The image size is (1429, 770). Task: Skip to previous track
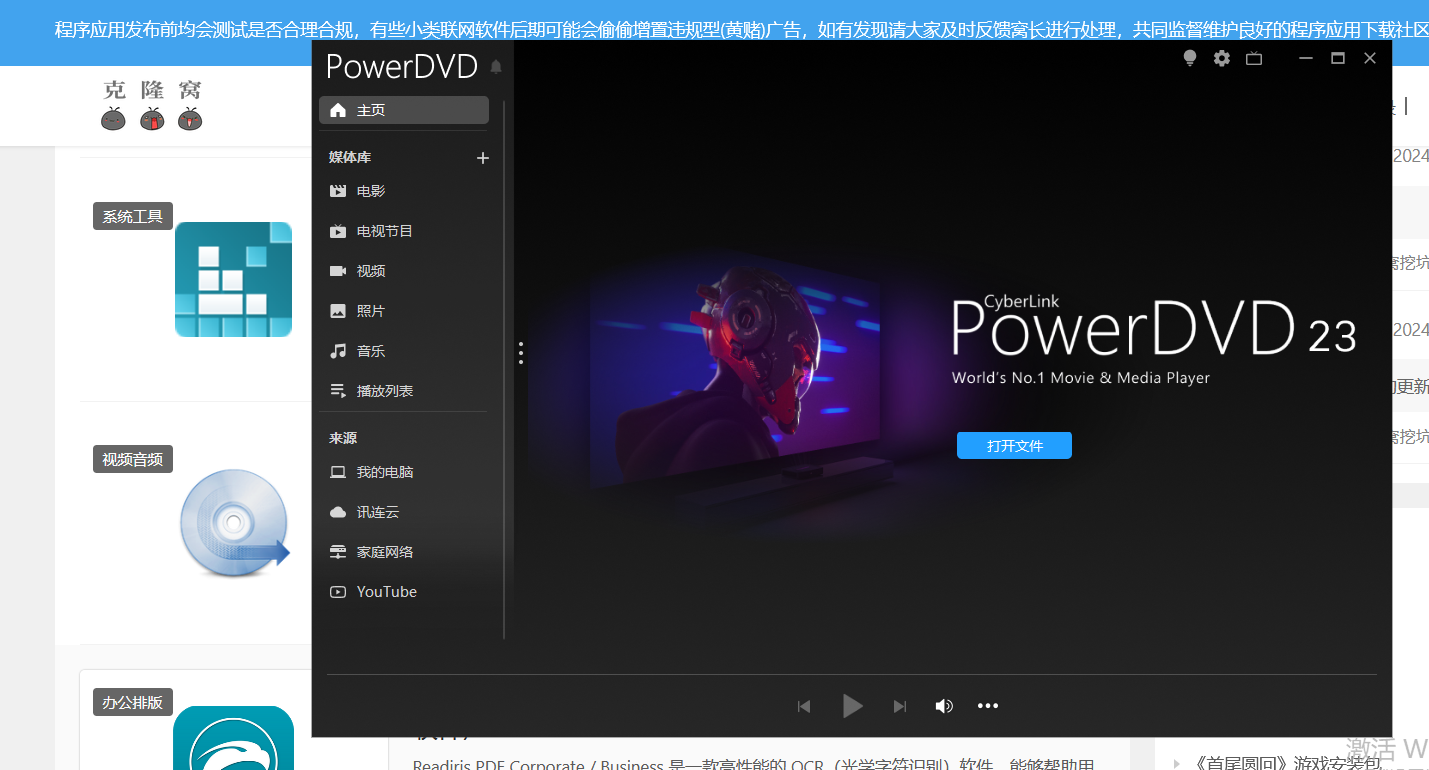pyautogui.click(x=804, y=706)
